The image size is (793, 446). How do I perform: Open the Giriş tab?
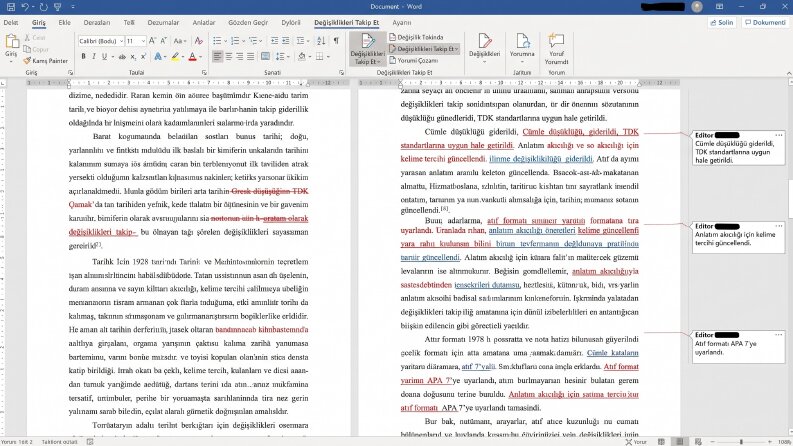(38, 23)
